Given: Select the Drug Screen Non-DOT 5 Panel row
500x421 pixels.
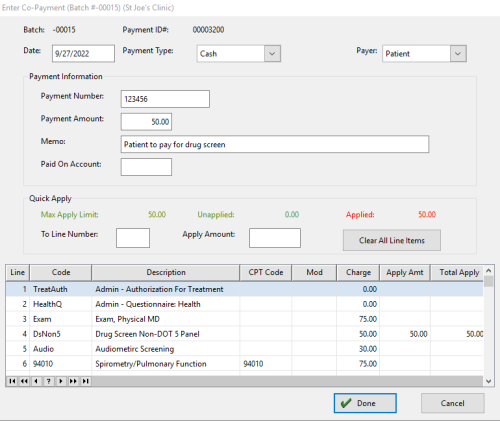Looking at the screenshot, I should (244, 334).
